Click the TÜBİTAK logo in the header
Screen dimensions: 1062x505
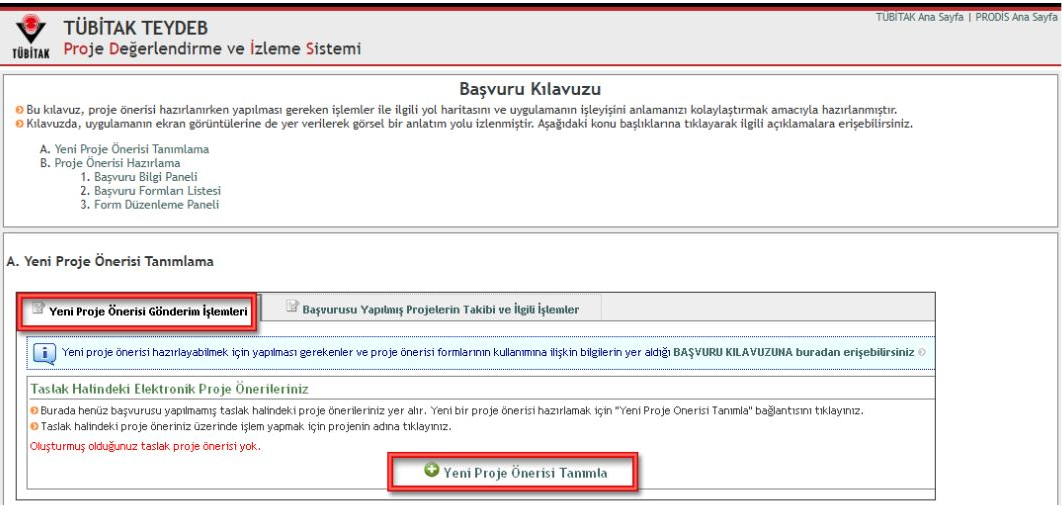[x=30, y=37]
